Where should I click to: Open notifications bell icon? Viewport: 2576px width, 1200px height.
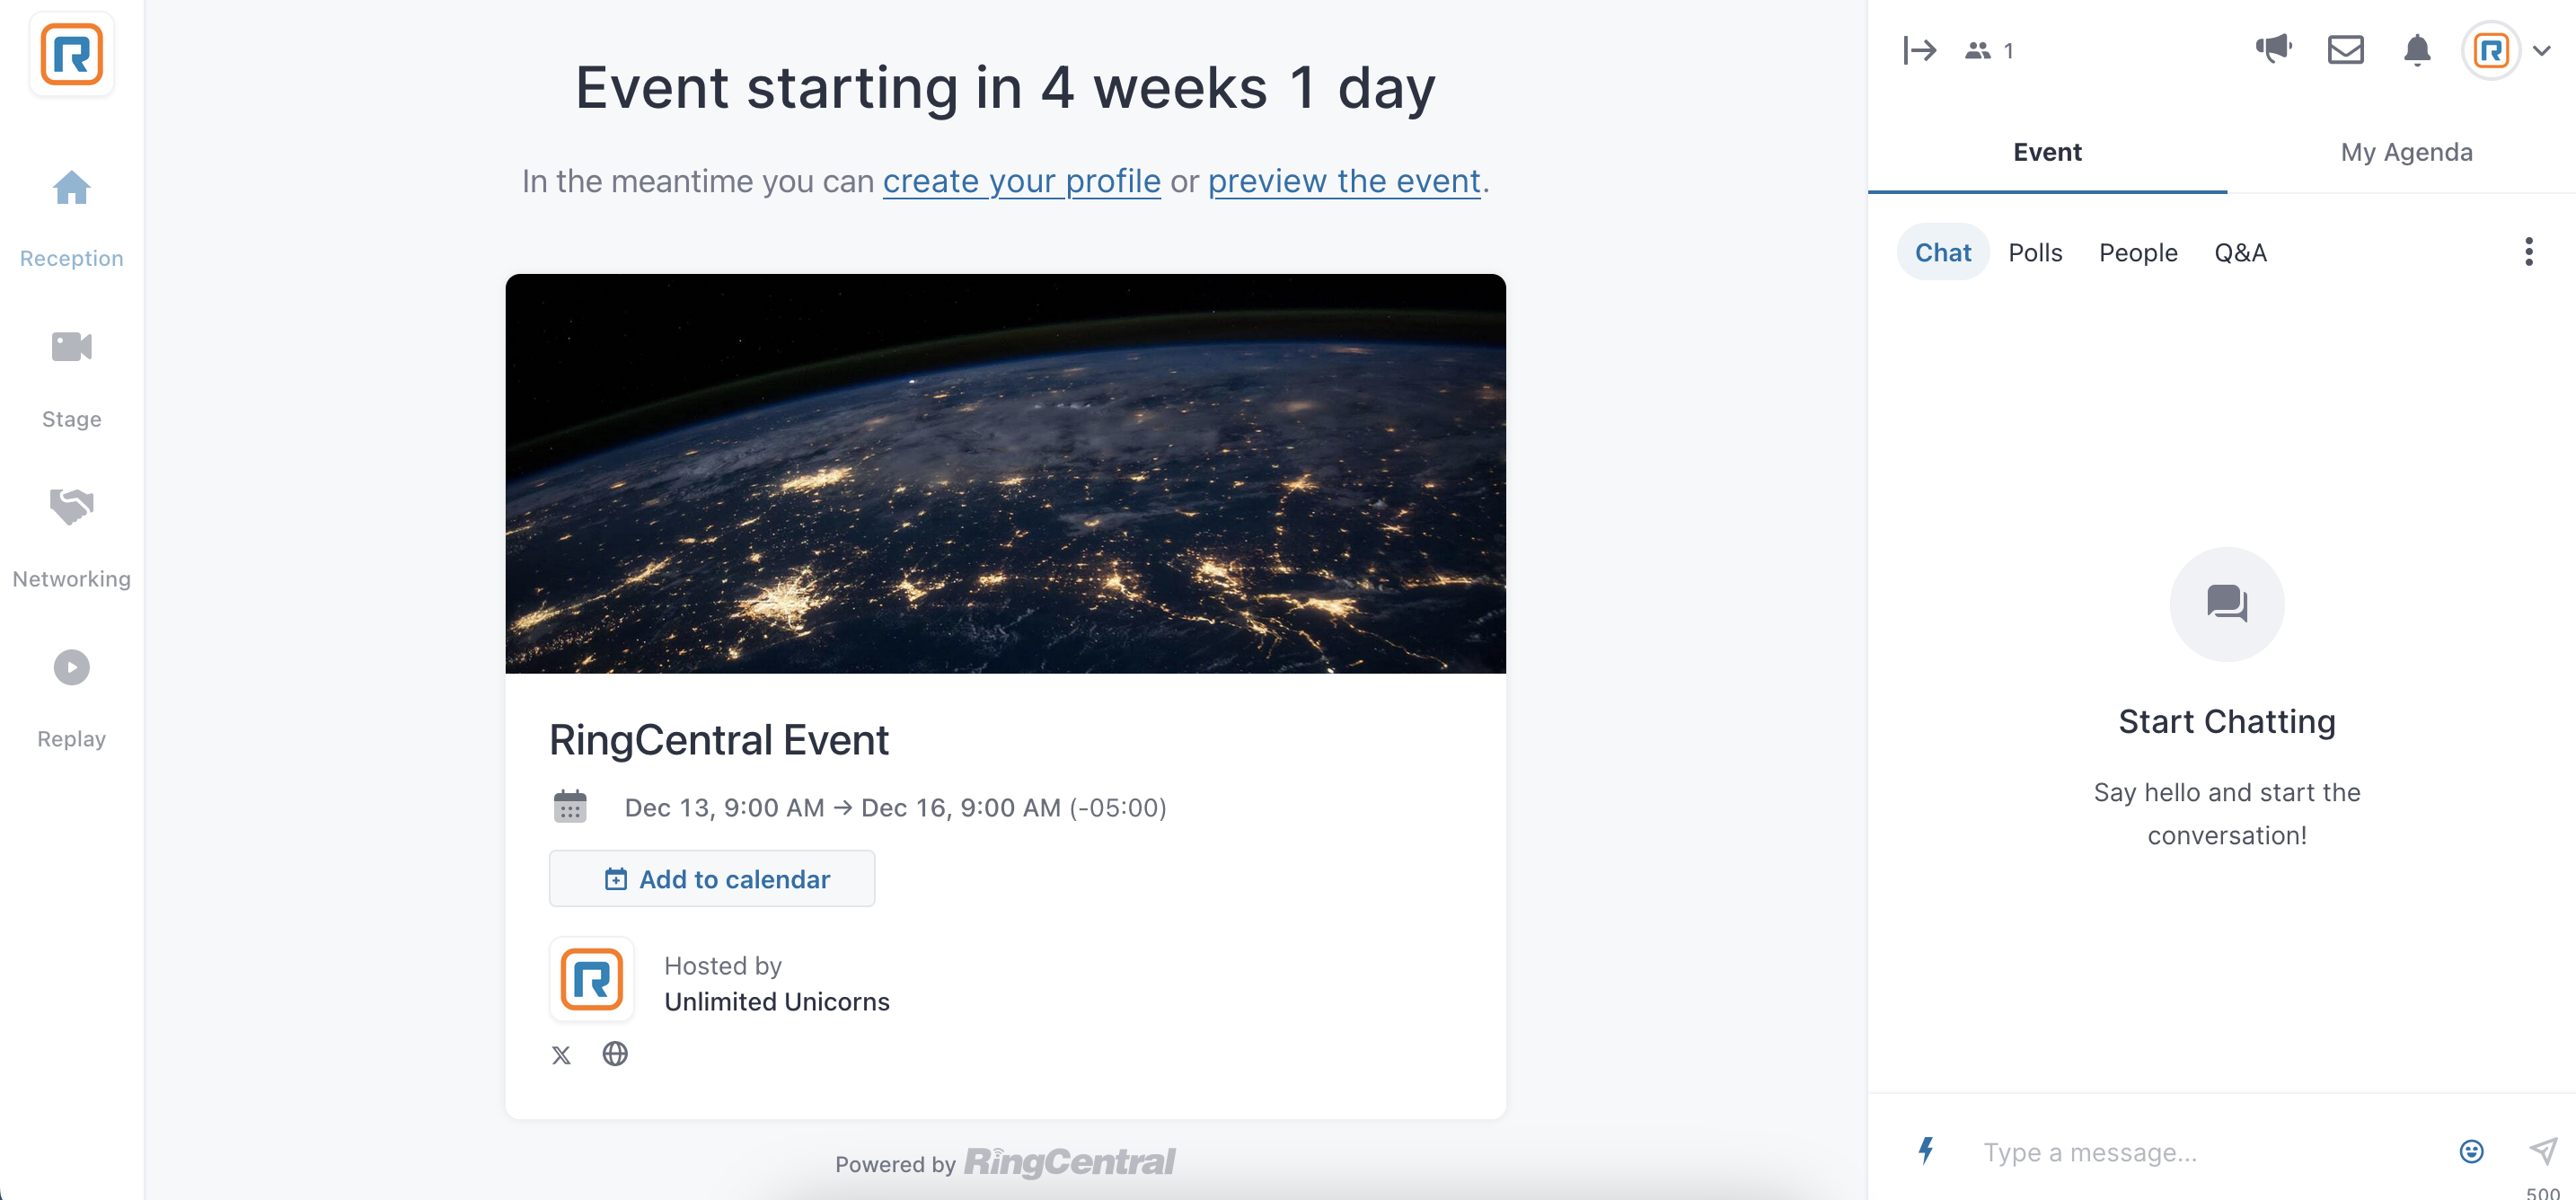pyautogui.click(x=2416, y=50)
